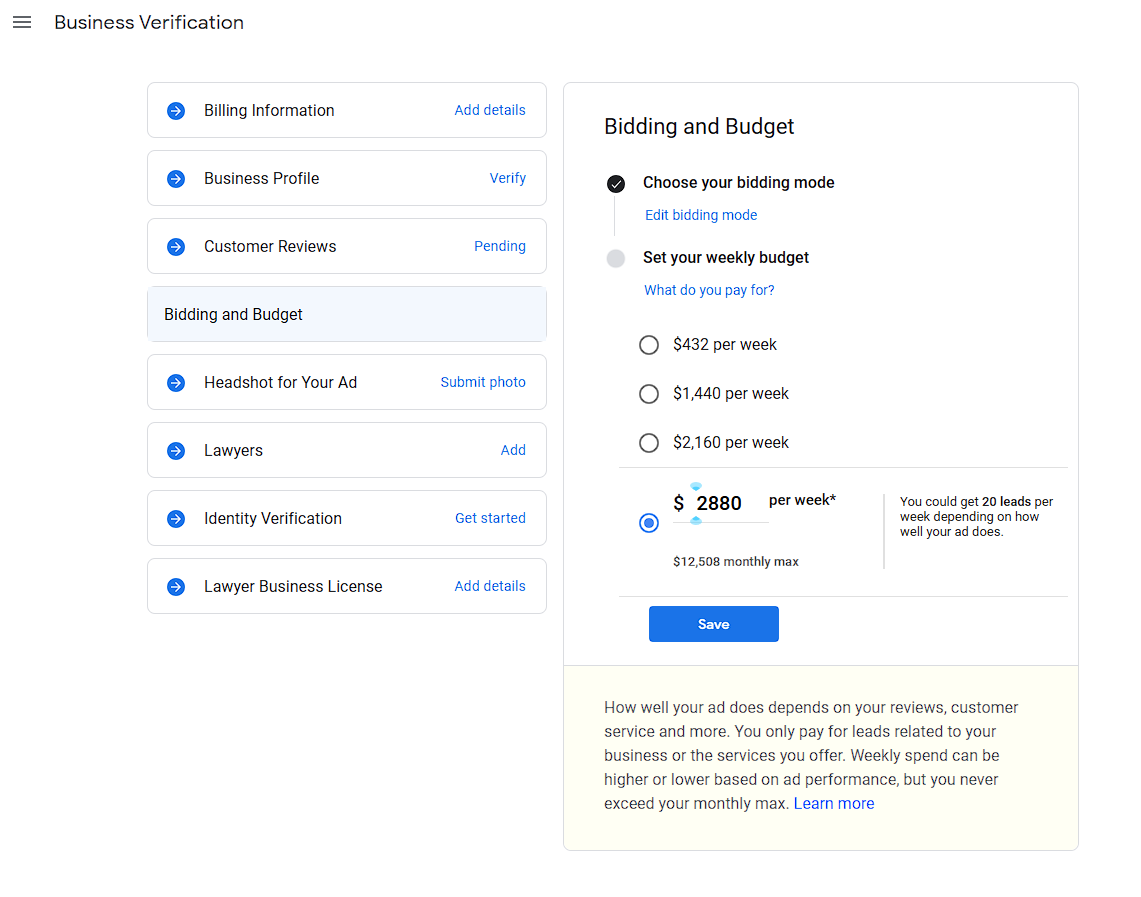Click the arrow icon beside Lawyers
The width and height of the screenshot is (1141, 897).
(x=176, y=451)
